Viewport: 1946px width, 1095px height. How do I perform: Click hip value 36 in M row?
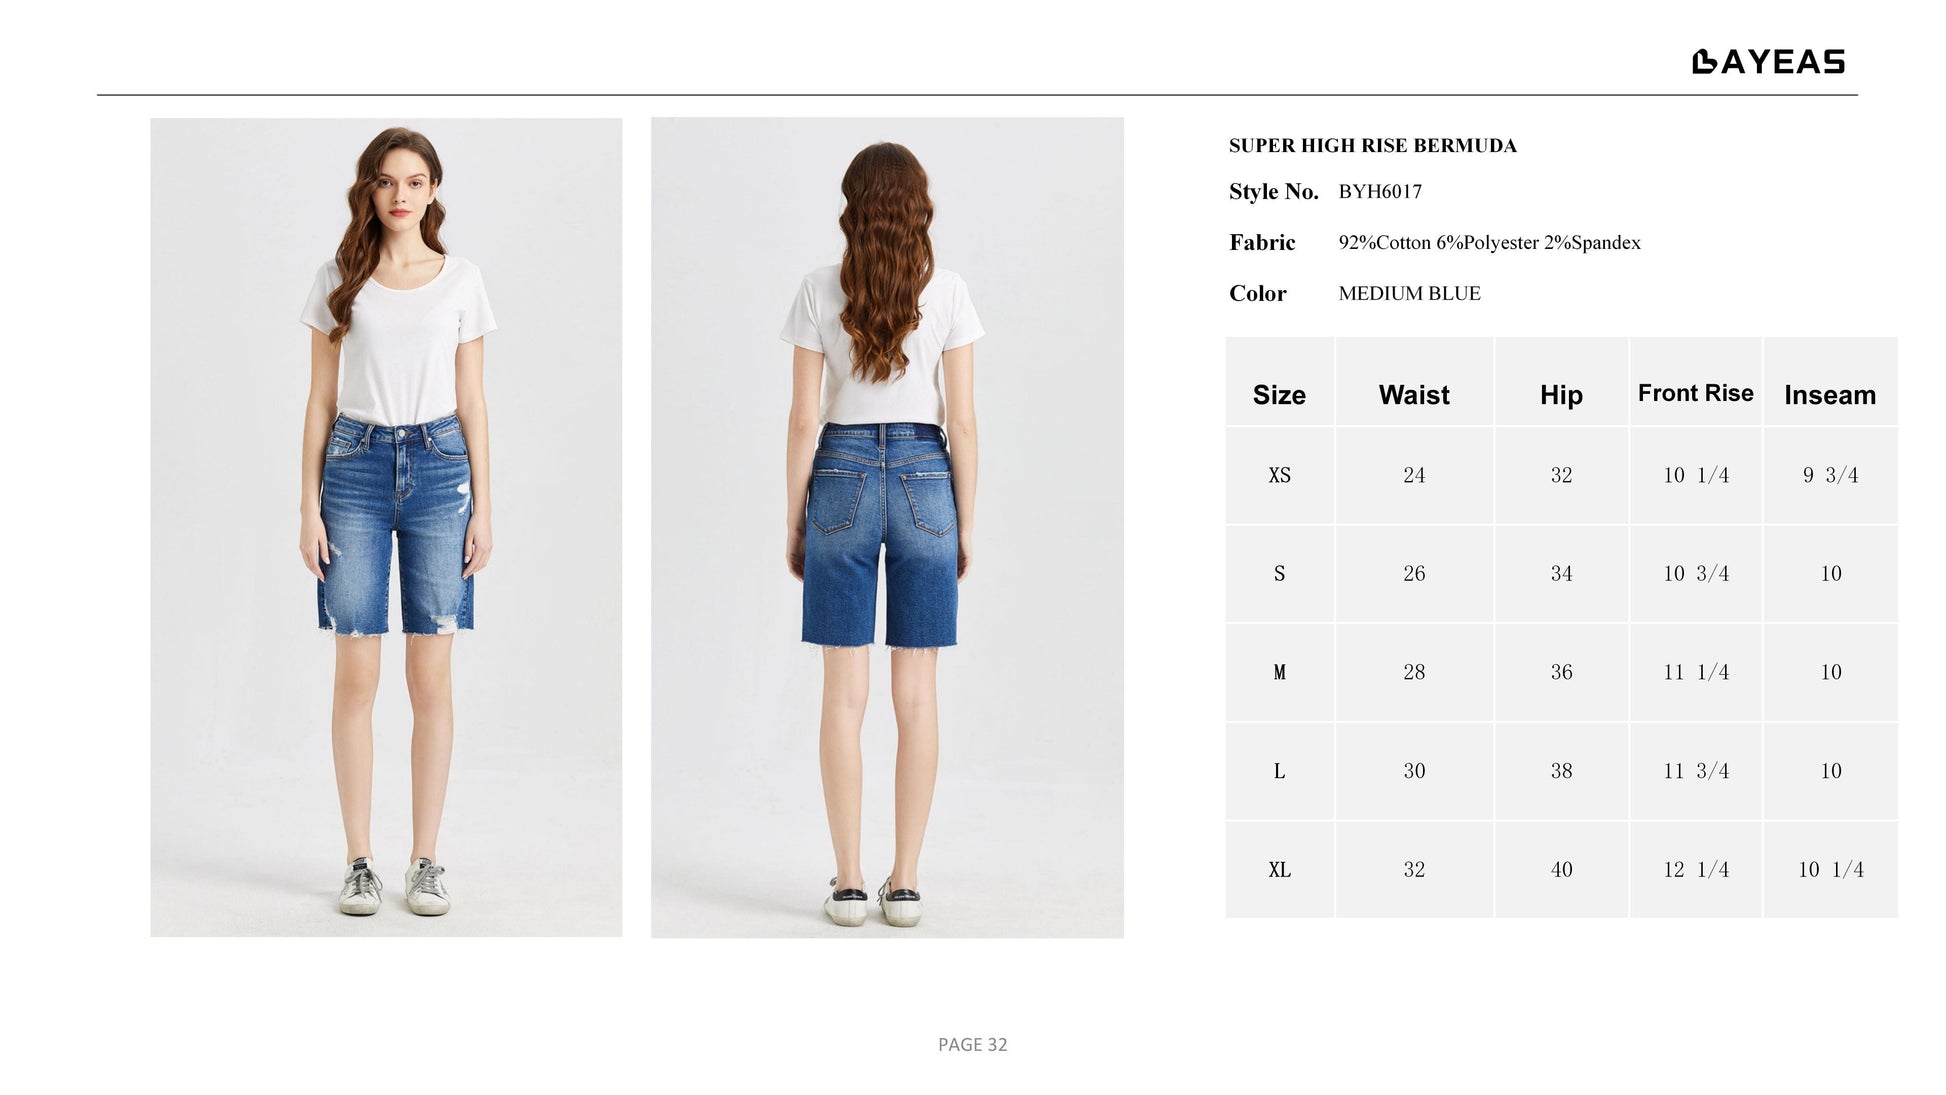click(x=1561, y=672)
